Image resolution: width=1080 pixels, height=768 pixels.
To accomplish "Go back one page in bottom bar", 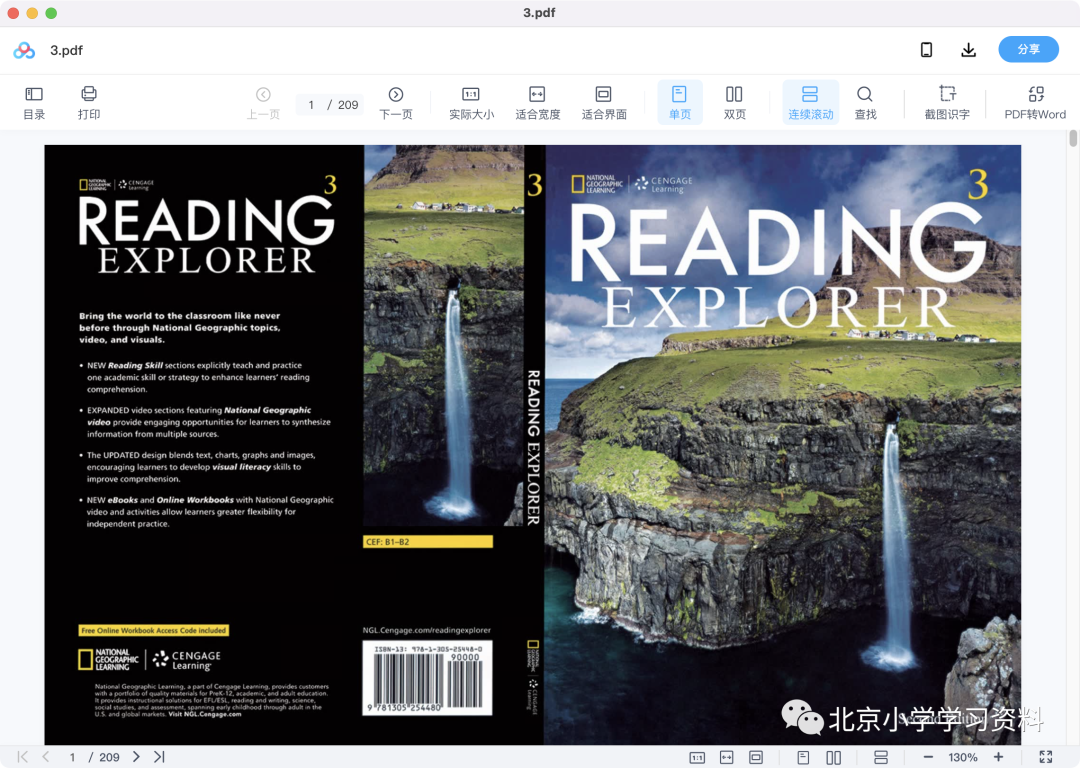I will click(x=46, y=757).
